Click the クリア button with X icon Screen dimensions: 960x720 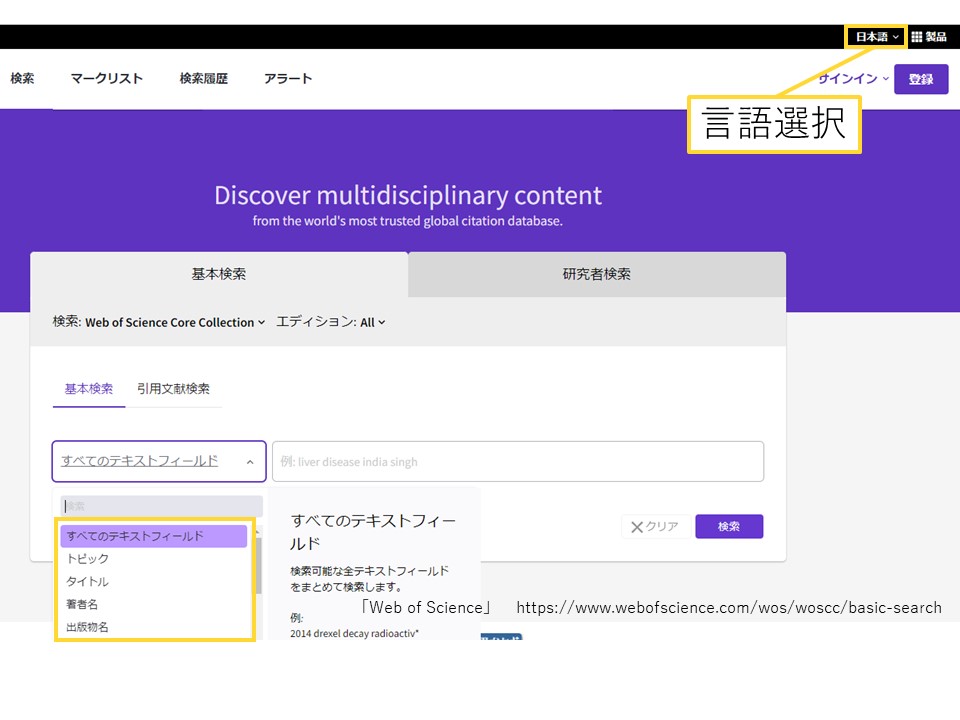pyautogui.click(x=655, y=527)
